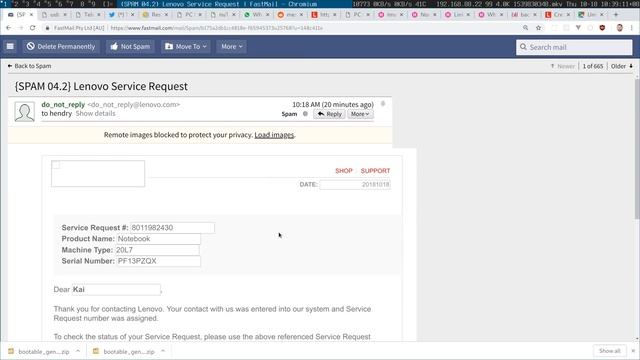
Task: Toggle unread dot next to Spam label
Action: [x=305, y=114]
